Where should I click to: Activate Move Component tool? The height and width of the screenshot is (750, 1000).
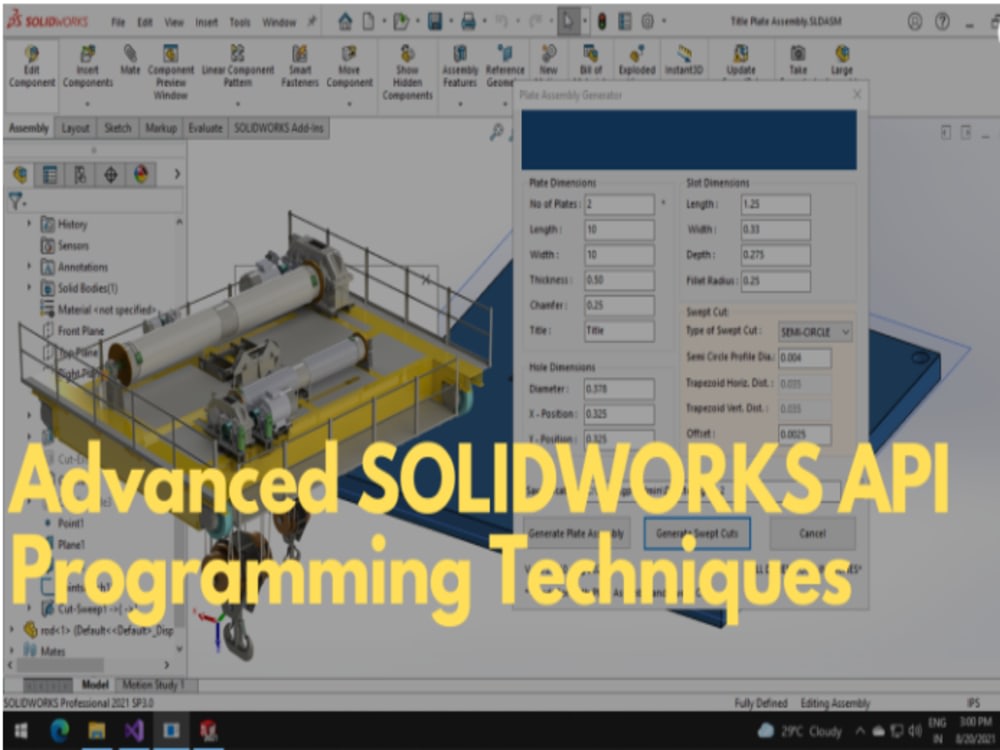point(349,66)
